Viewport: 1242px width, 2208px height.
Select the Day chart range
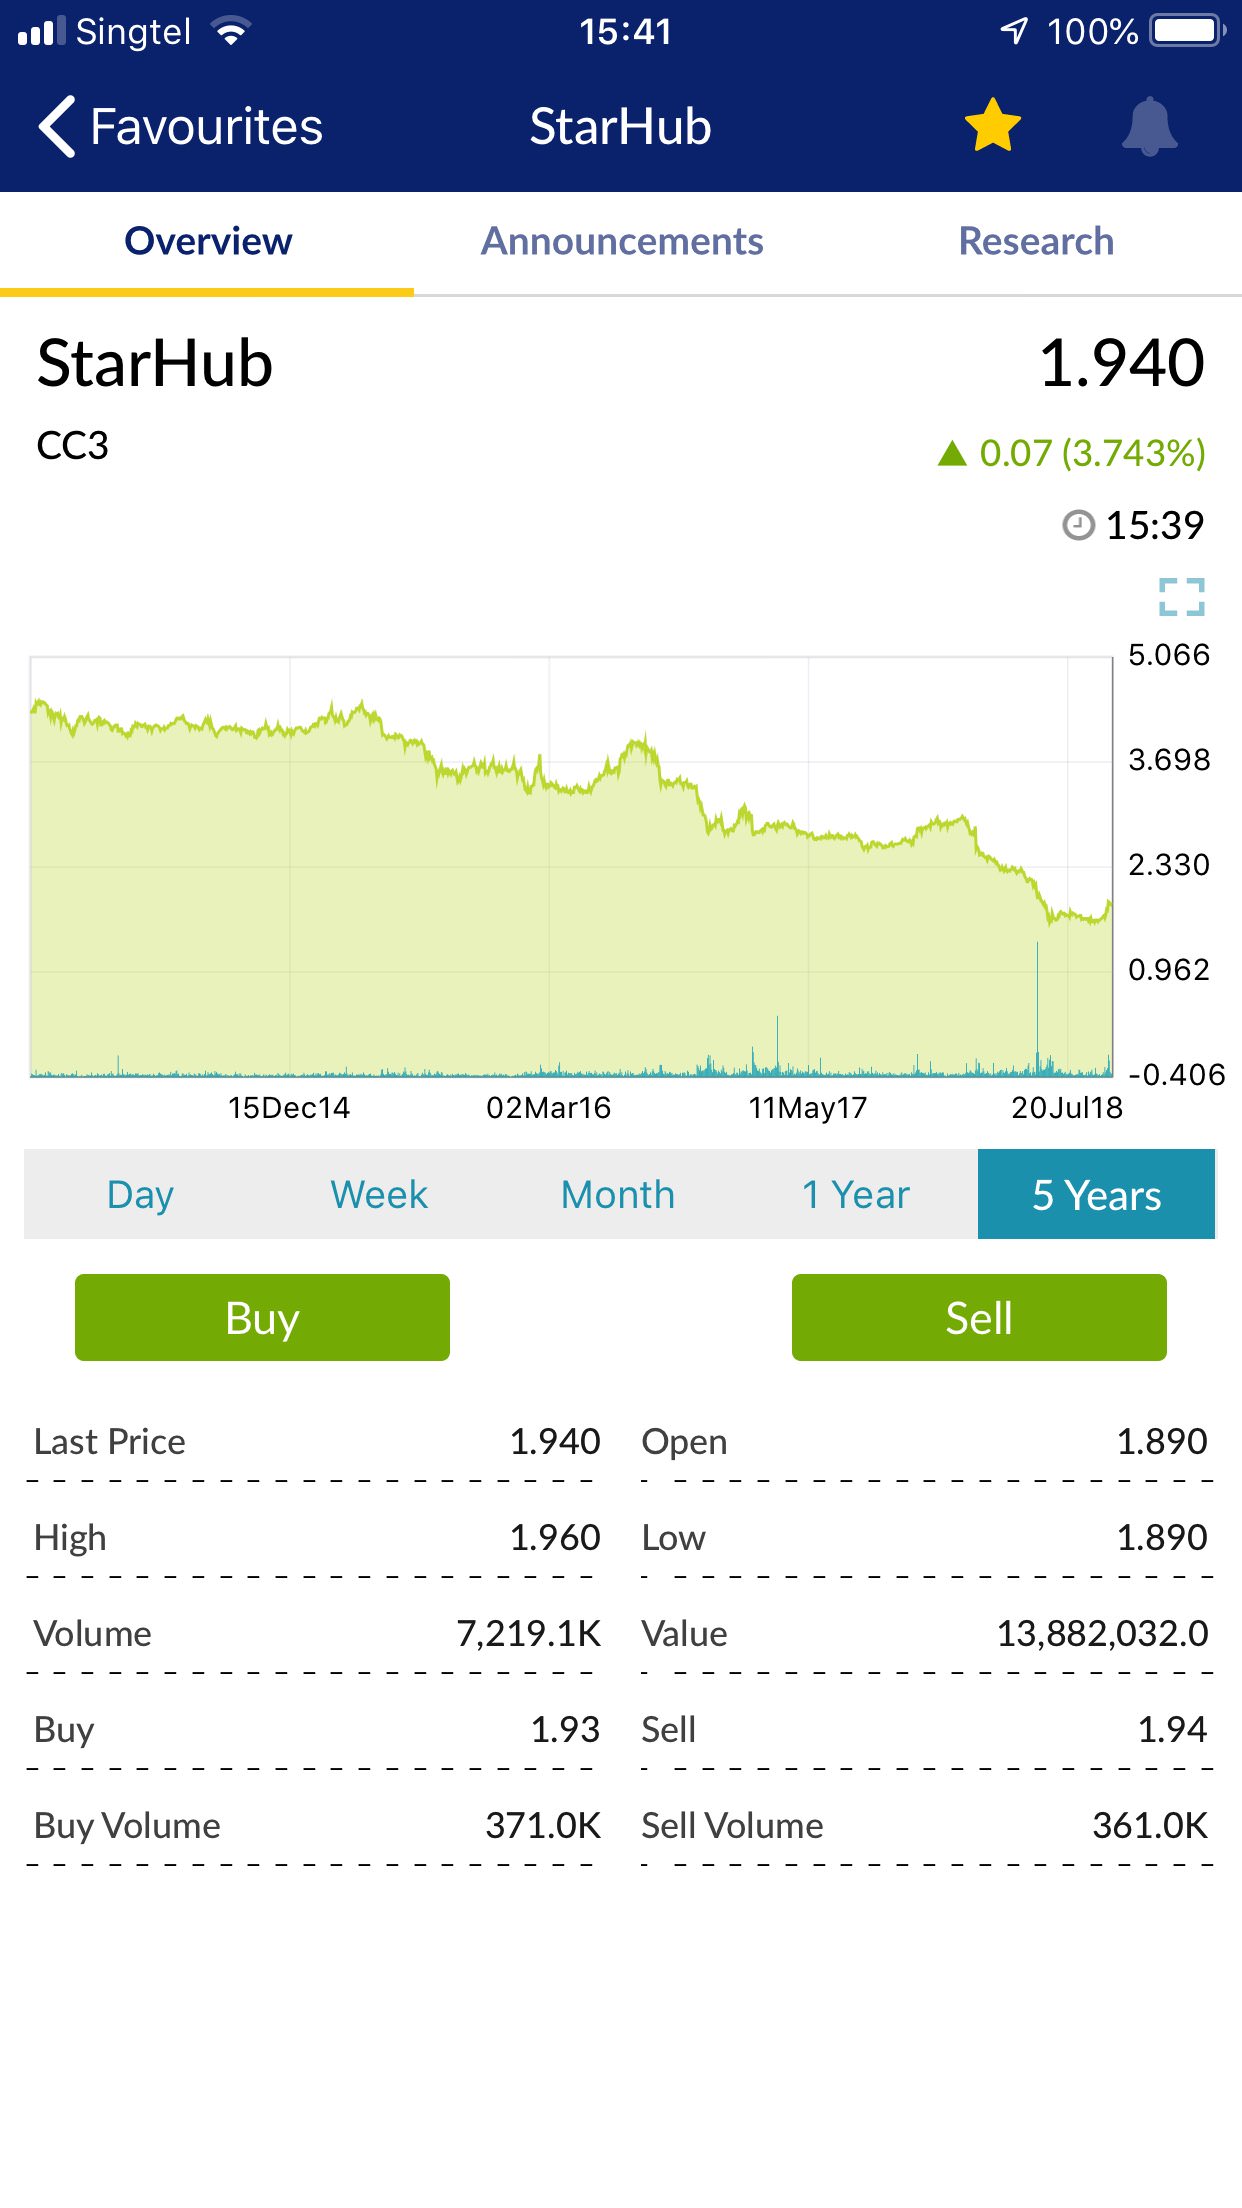[x=140, y=1194]
